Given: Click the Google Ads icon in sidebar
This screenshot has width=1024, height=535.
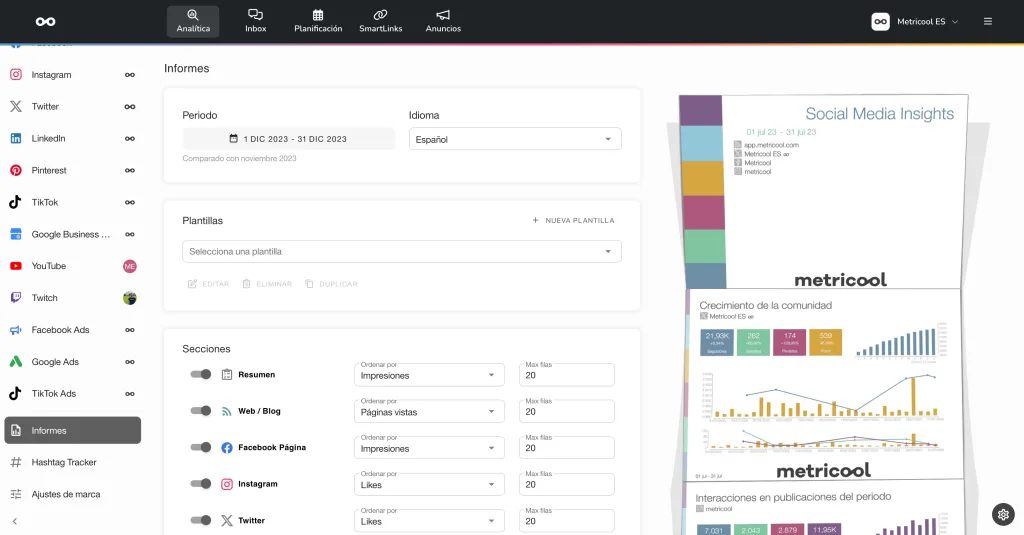Looking at the screenshot, I should (x=16, y=362).
